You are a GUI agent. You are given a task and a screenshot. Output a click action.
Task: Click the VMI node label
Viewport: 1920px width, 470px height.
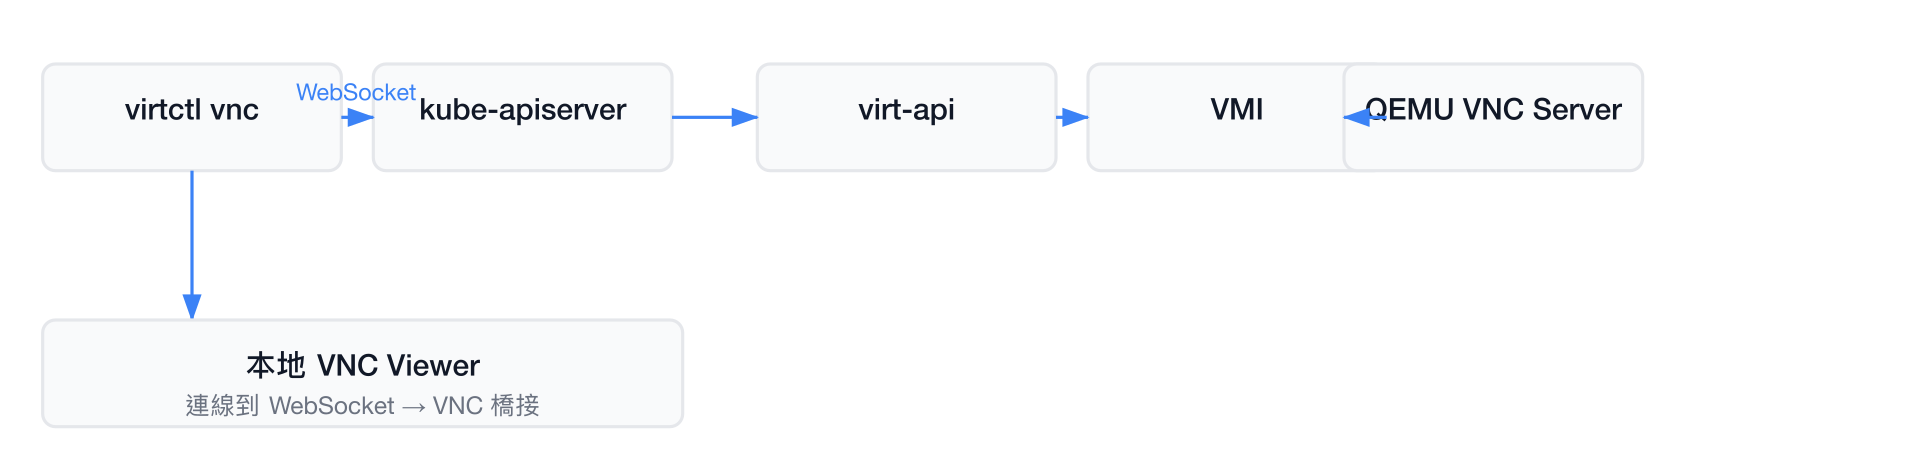coord(1237,109)
